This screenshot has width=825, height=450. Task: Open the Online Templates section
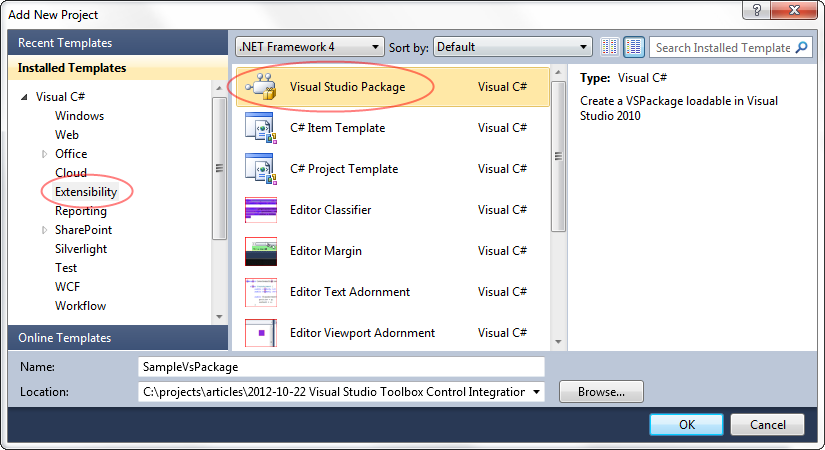click(109, 338)
